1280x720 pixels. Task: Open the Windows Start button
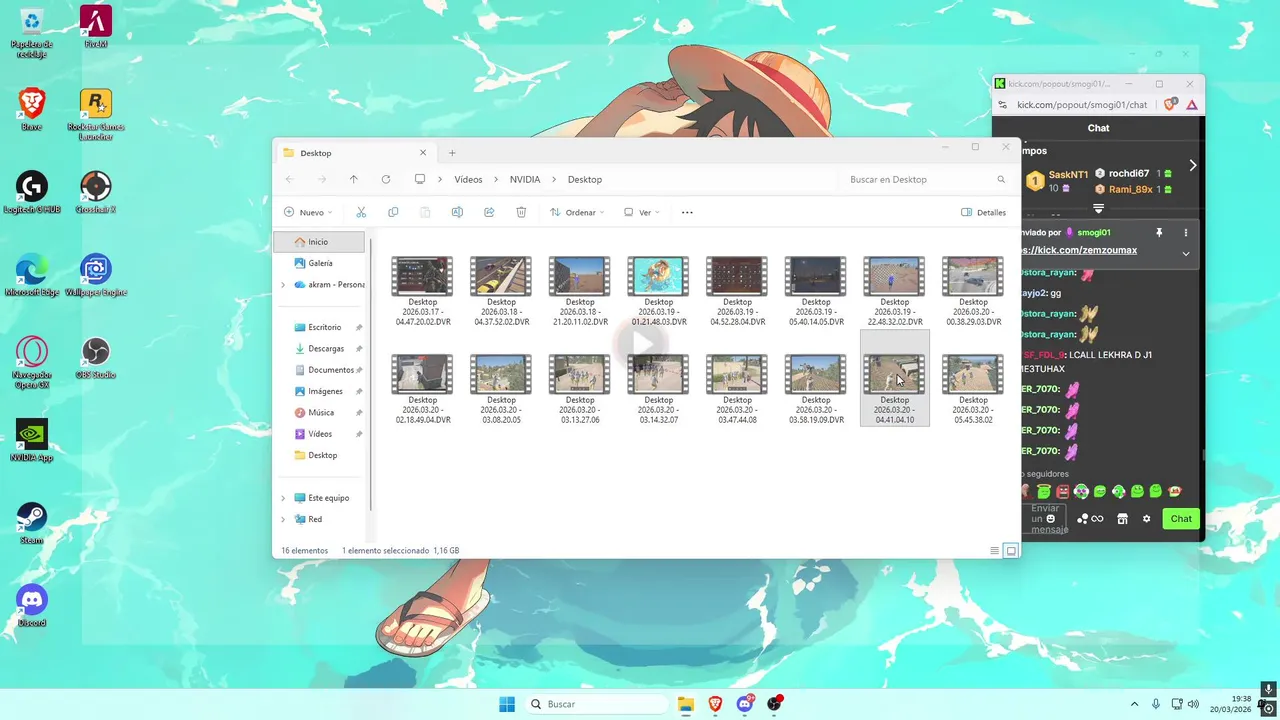tap(507, 704)
